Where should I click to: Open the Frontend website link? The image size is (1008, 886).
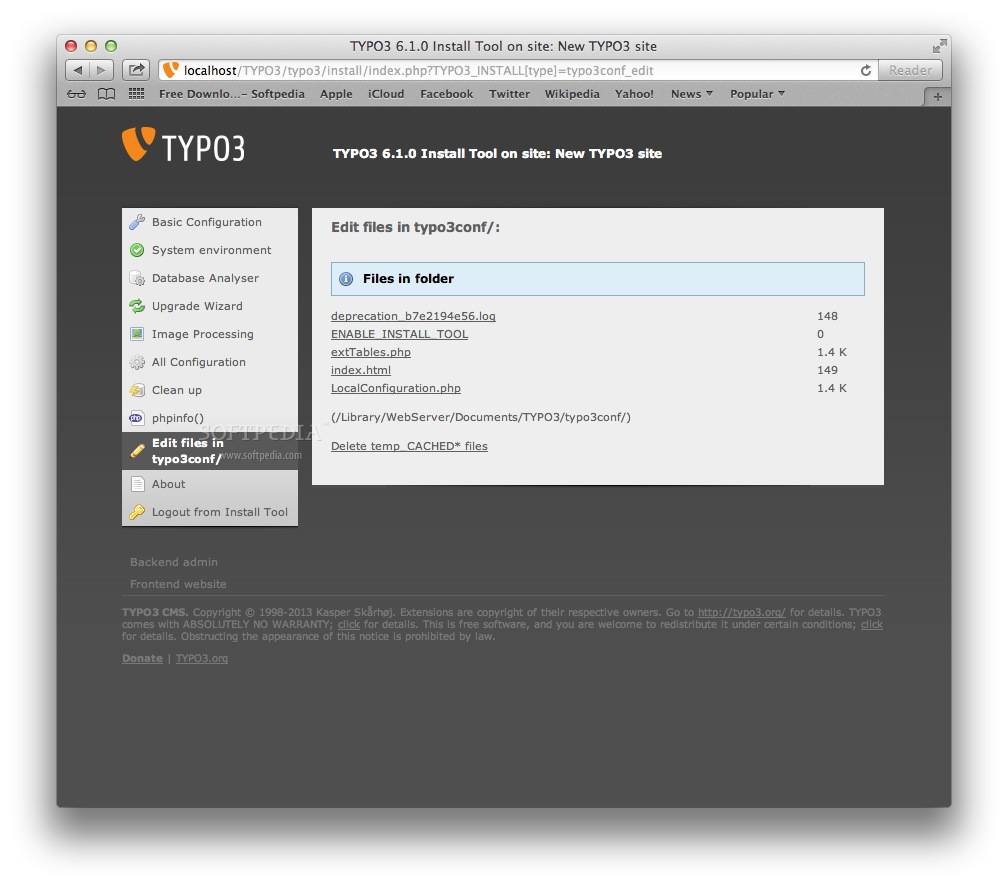178,584
